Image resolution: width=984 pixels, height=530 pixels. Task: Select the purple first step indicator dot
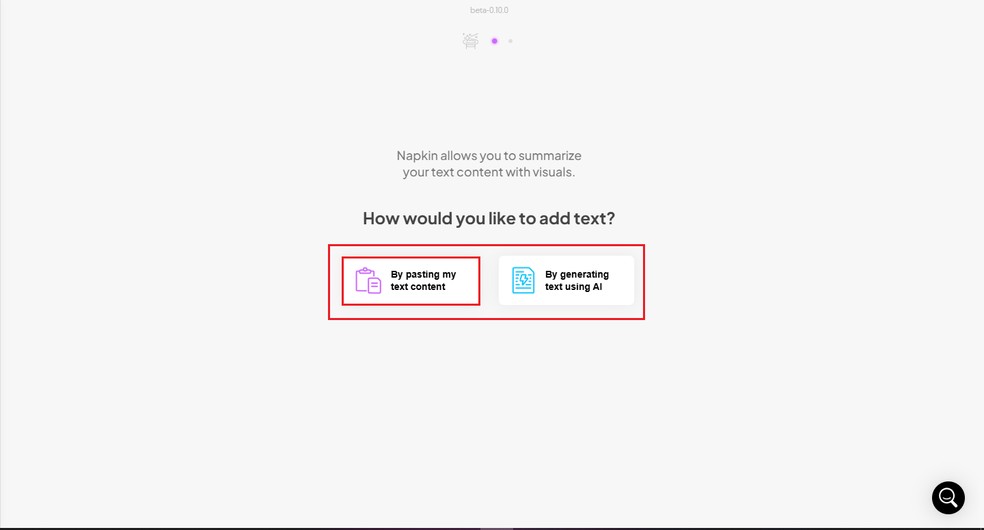[494, 41]
